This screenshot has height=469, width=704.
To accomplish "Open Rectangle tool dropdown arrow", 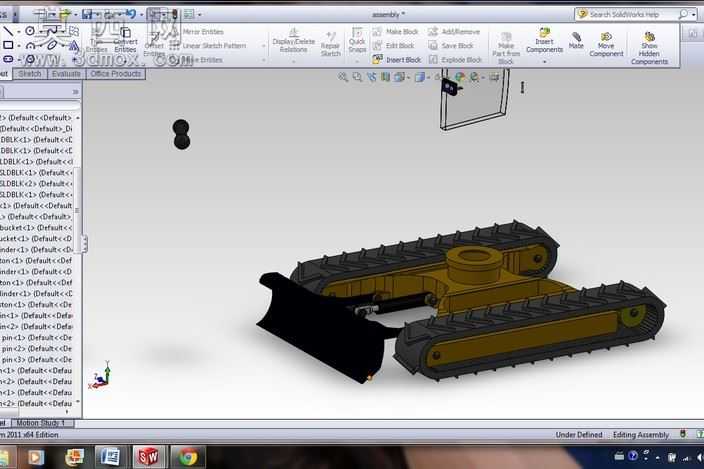I will pos(19,45).
